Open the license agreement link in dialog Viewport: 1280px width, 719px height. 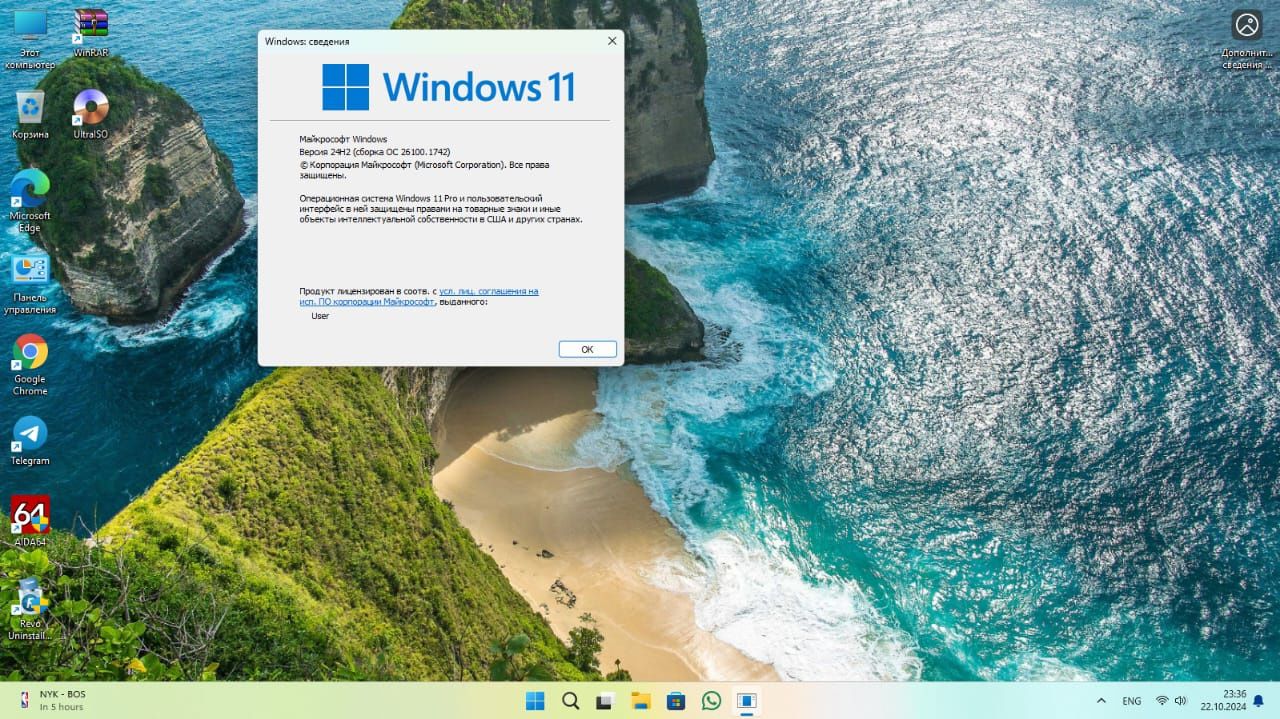tap(418, 296)
